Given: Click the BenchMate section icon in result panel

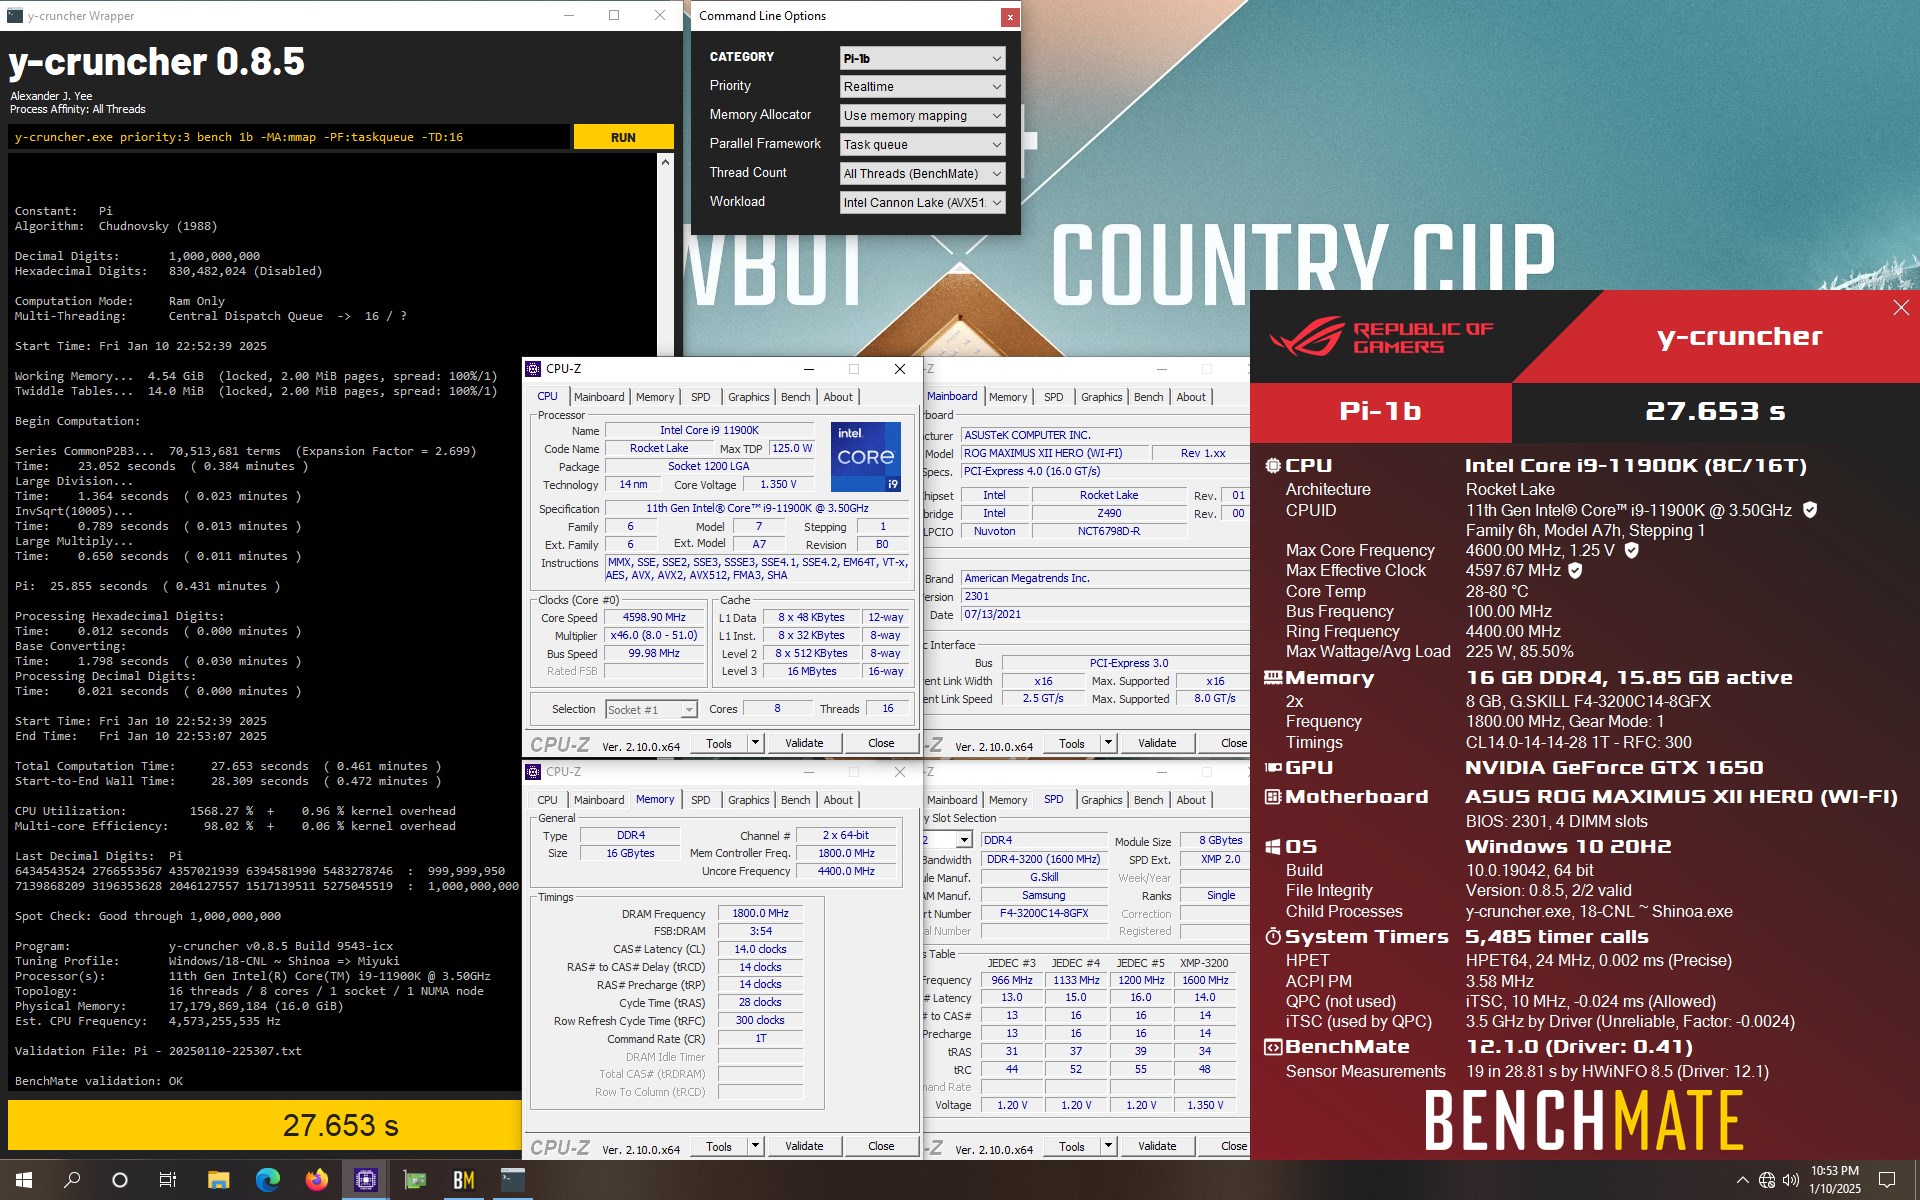Looking at the screenshot, I should pos(1273,1047).
